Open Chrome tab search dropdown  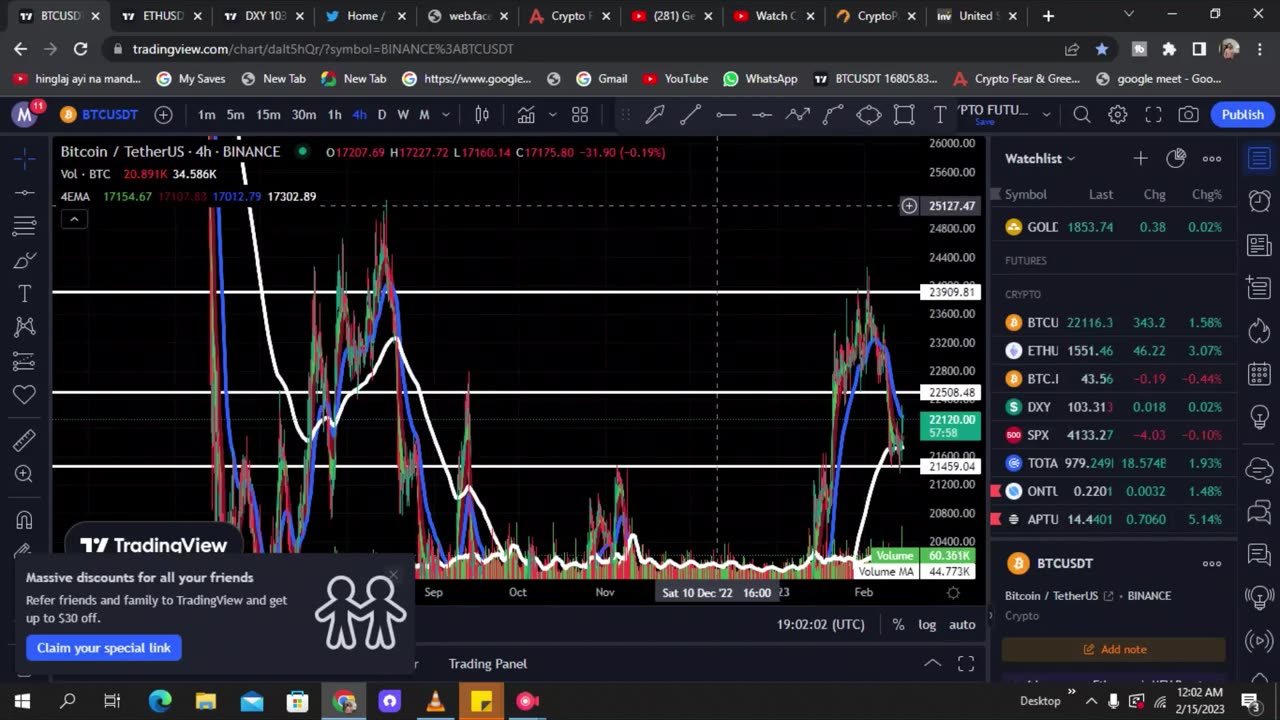[x=1129, y=15]
